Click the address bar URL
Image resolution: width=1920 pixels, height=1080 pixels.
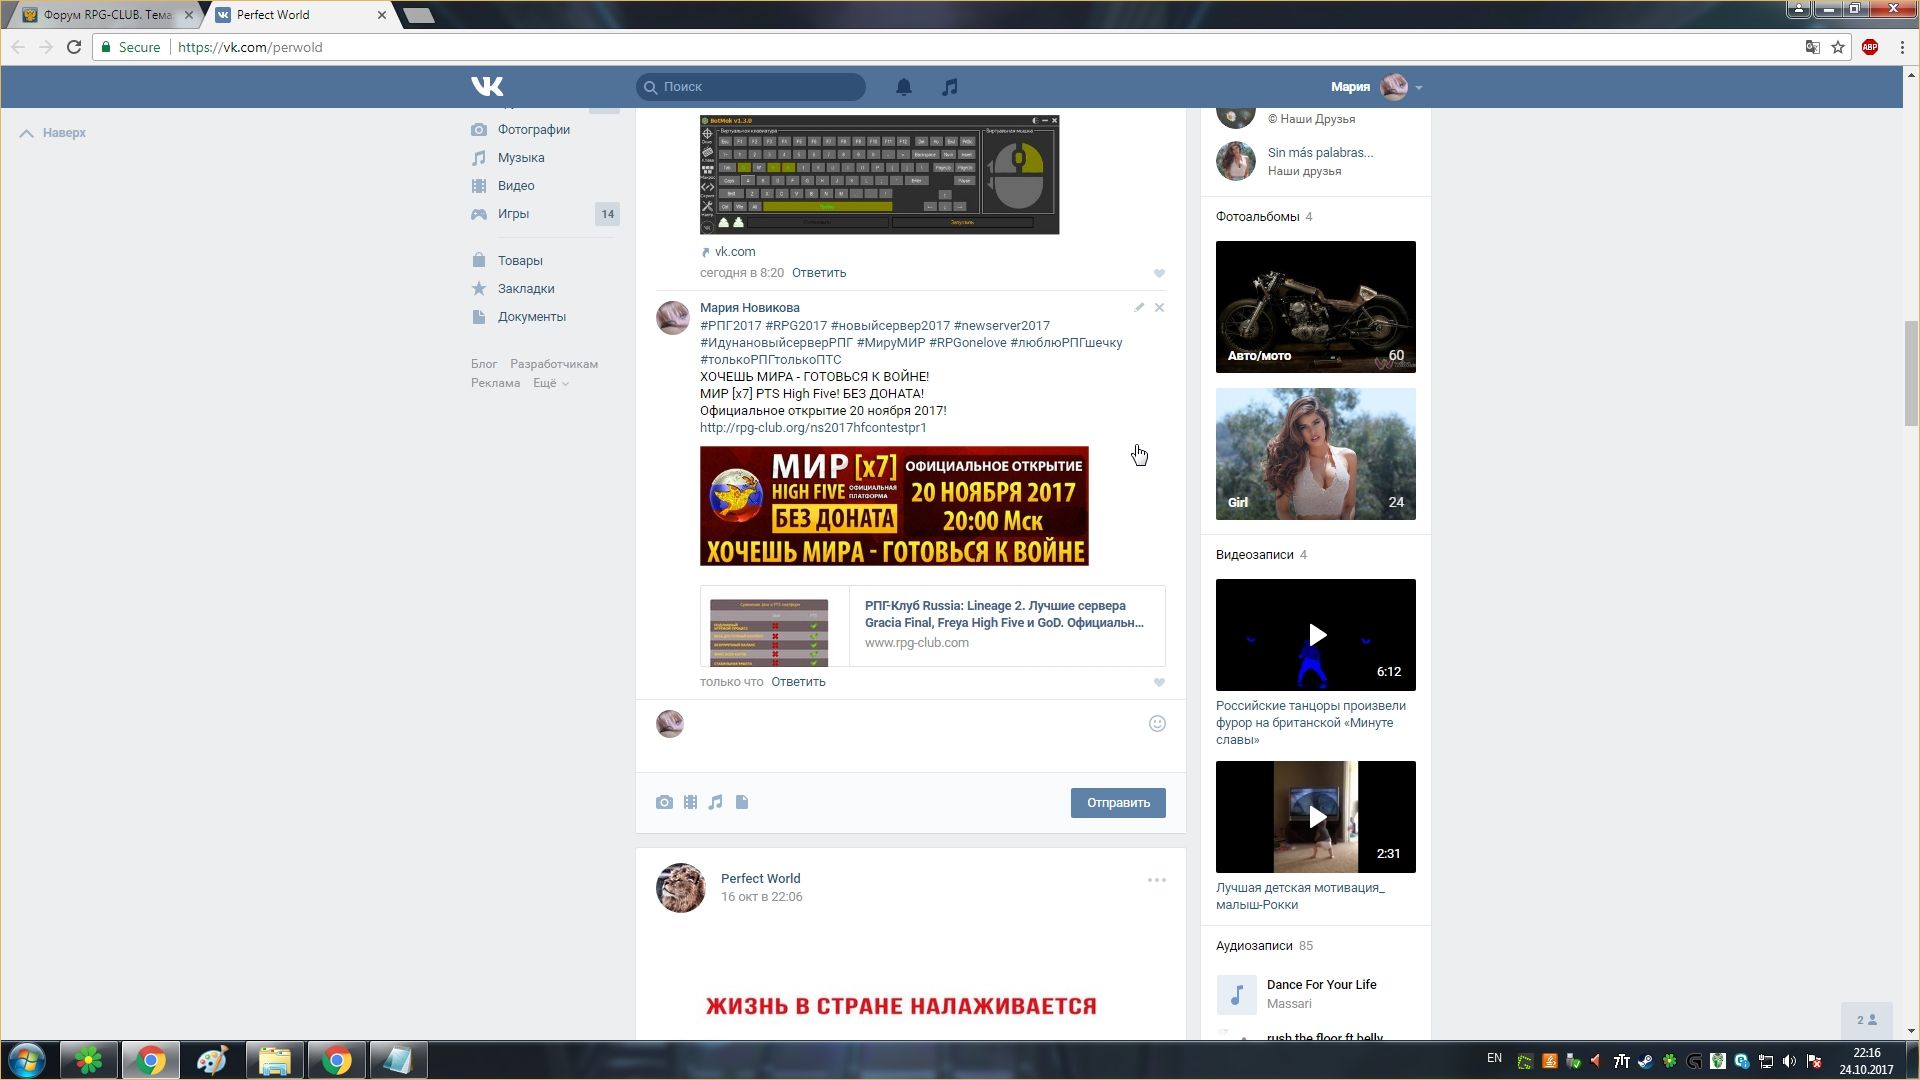[x=250, y=47]
